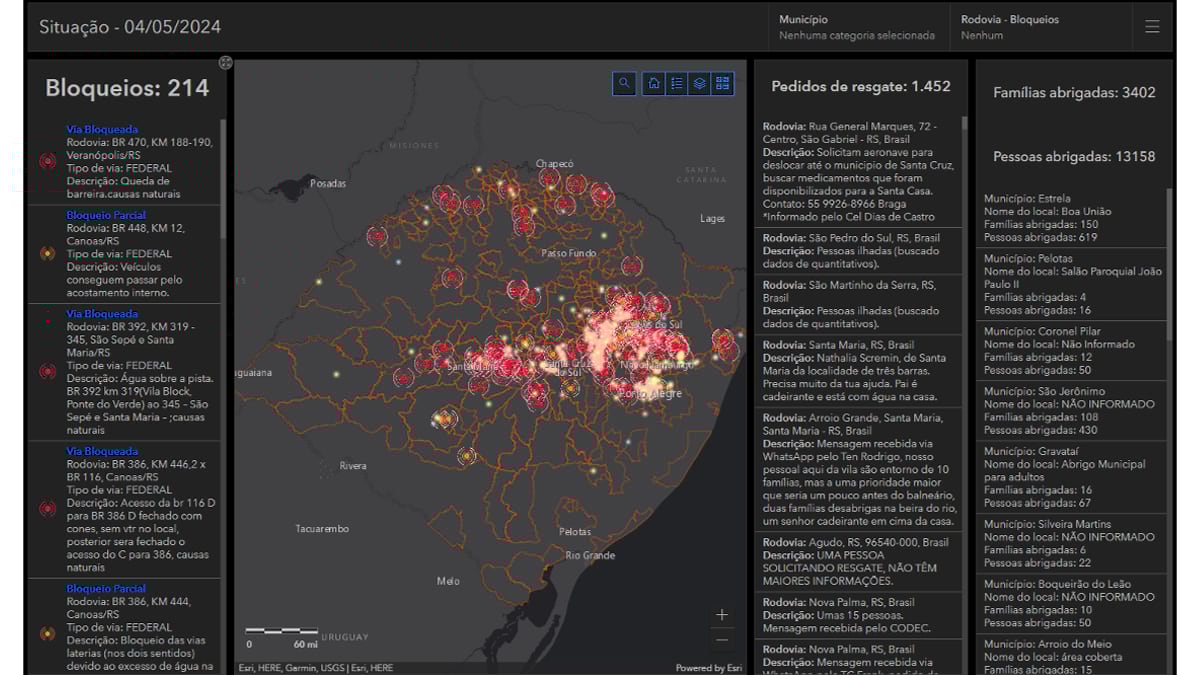This screenshot has height=675, width=1200.
Task: Select Silveira Martins shelter entry
Action: 1070,543
